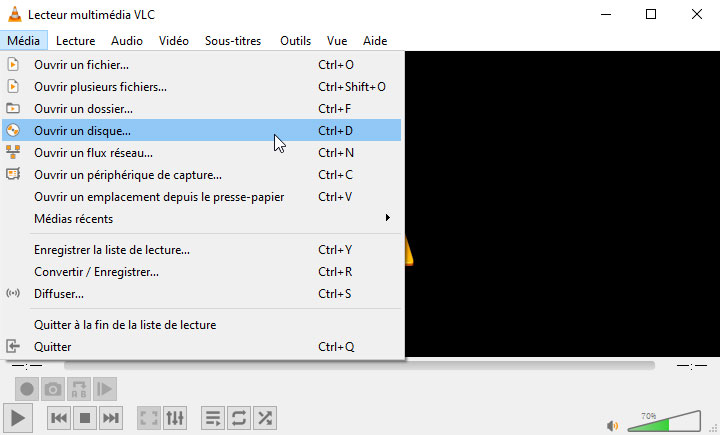Open the Vidéo menu

174,40
